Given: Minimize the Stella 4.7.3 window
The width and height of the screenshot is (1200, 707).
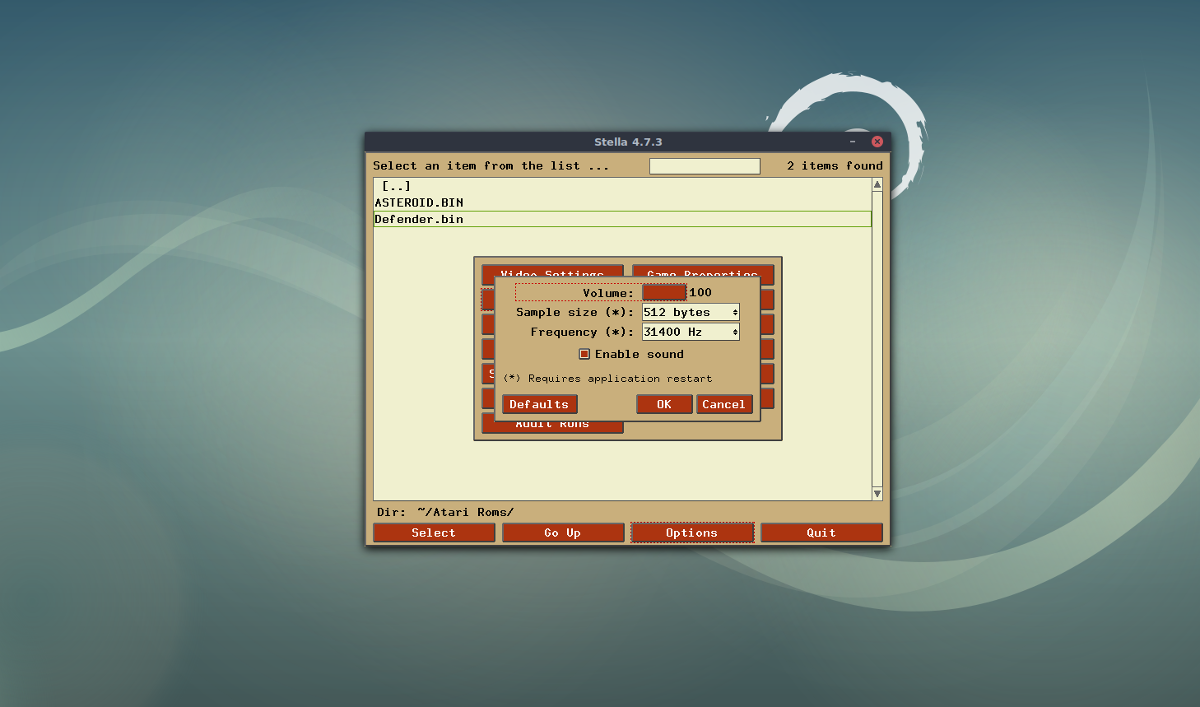Looking at the screenshot, I should pos(853,142).
